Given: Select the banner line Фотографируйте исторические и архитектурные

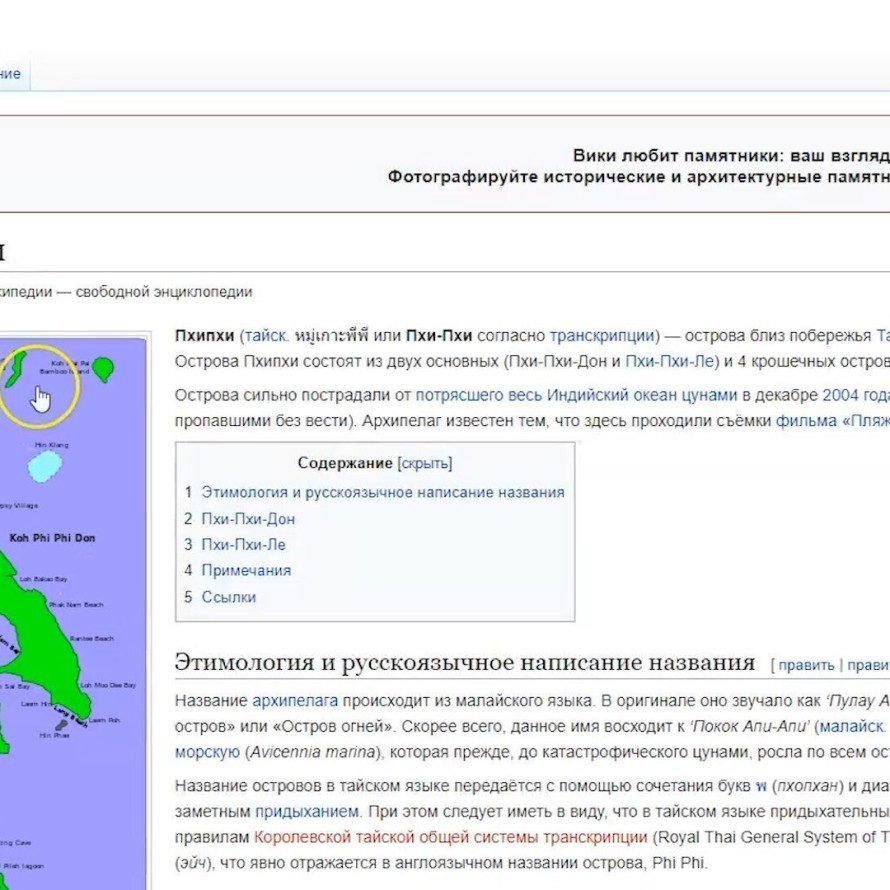Looking at the screenshot, I should click(x=603, y=177).
